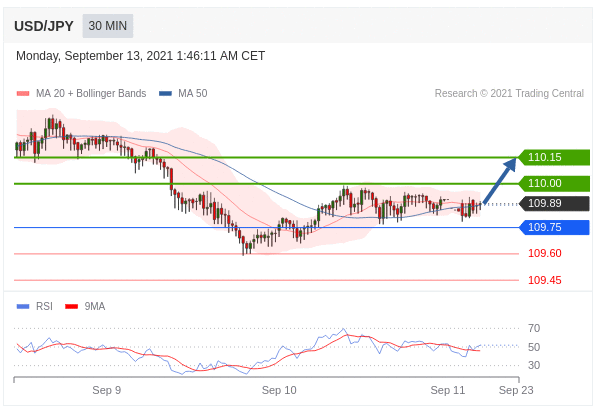Click the 30 MIN timeframe badge

(x=108, y=26)
